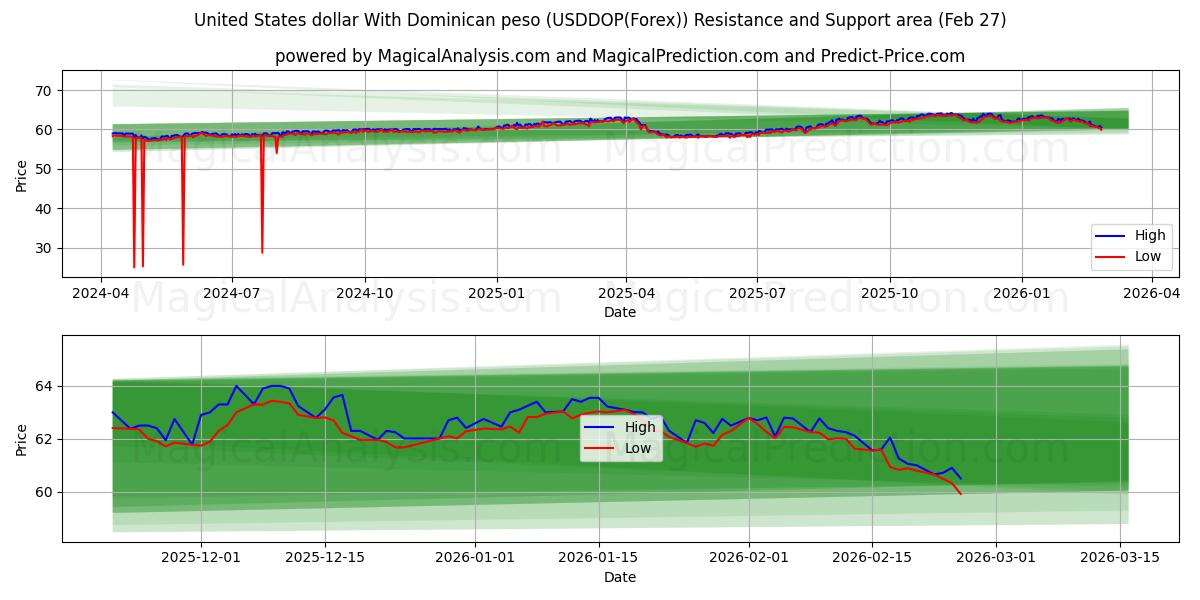Screen dimensions: 1200x600
Task: Click the '2024-10' x-axis label in the top chart
Action: pos(364,293)
